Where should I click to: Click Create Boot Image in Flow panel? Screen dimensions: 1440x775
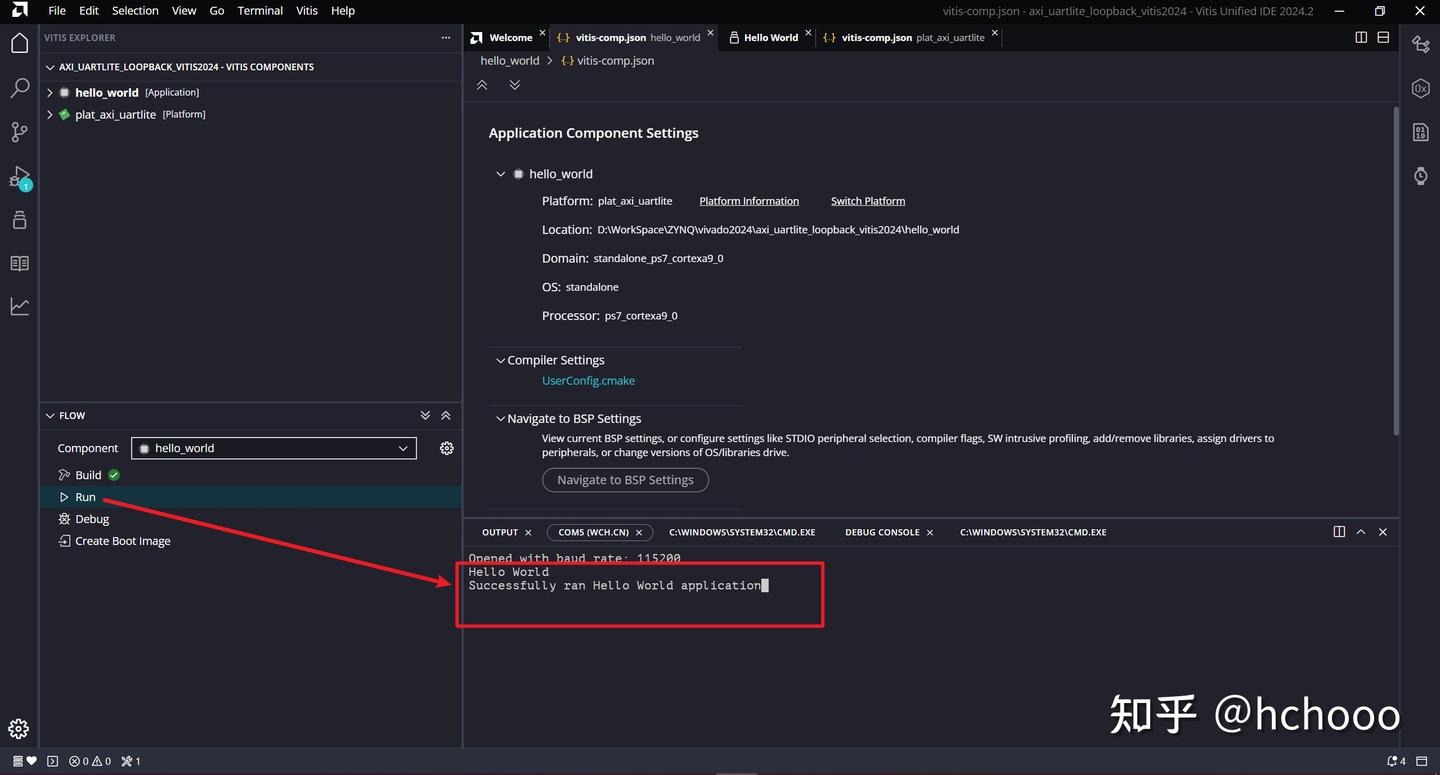pos(122,541)
